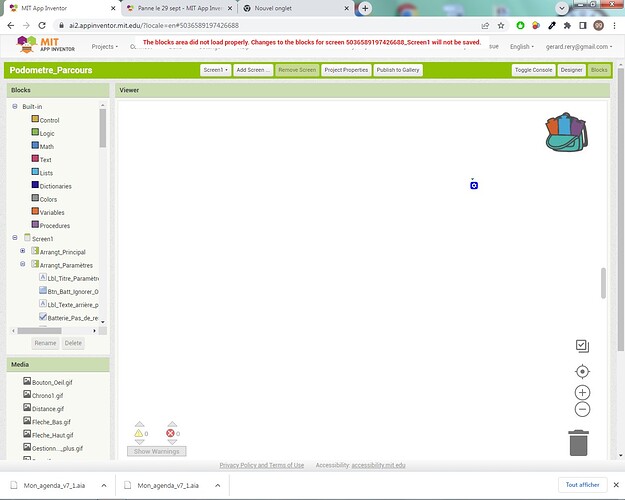Screen dimensions: 625x500
Task: Collapse the Arrangt_Paramètres node
Action: 23,264
